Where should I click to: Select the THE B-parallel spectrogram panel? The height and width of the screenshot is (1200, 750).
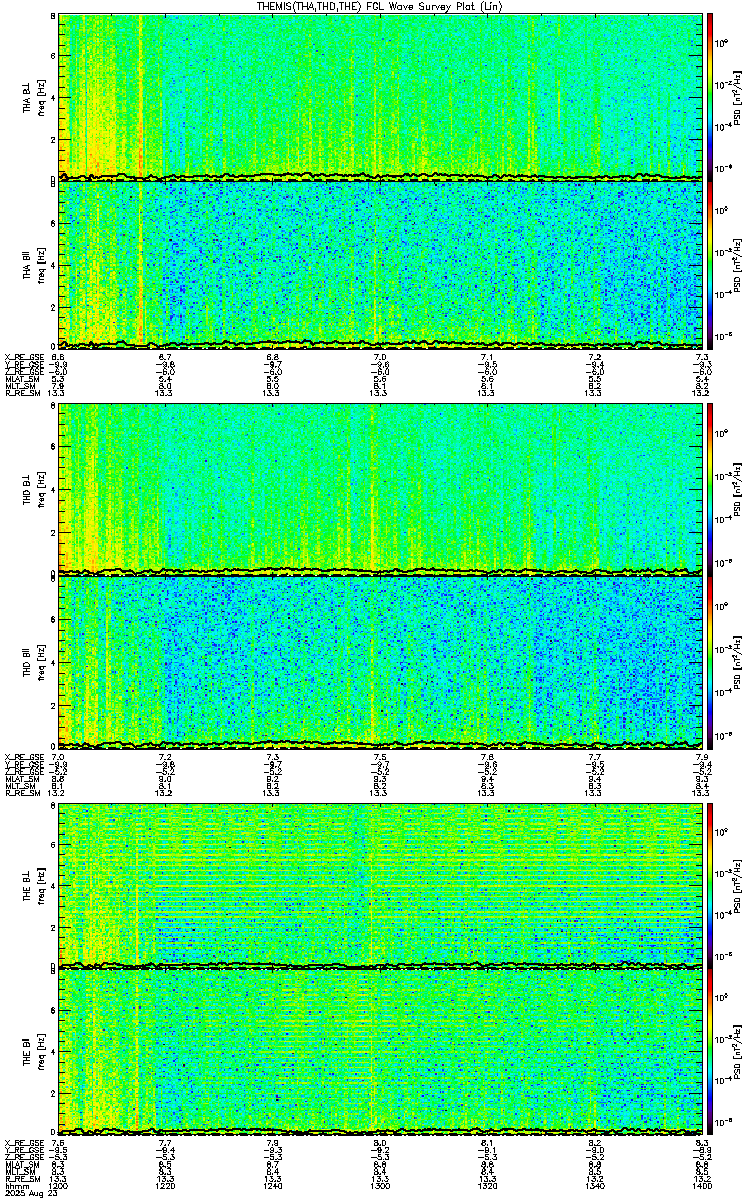(380, 1052)
